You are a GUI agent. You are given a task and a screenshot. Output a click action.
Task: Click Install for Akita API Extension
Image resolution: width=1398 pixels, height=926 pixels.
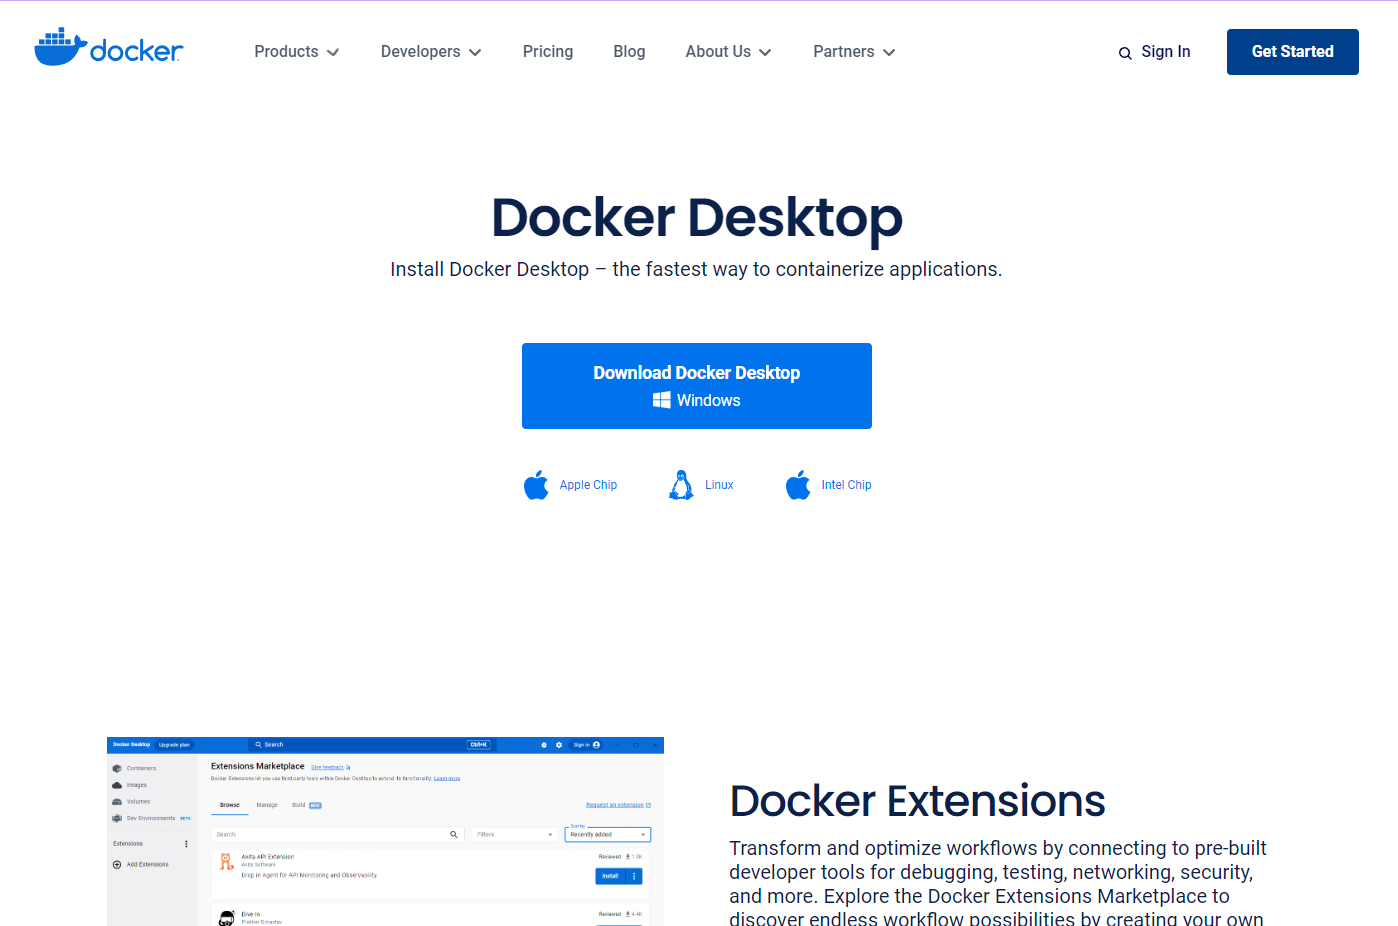pos(610,876)
